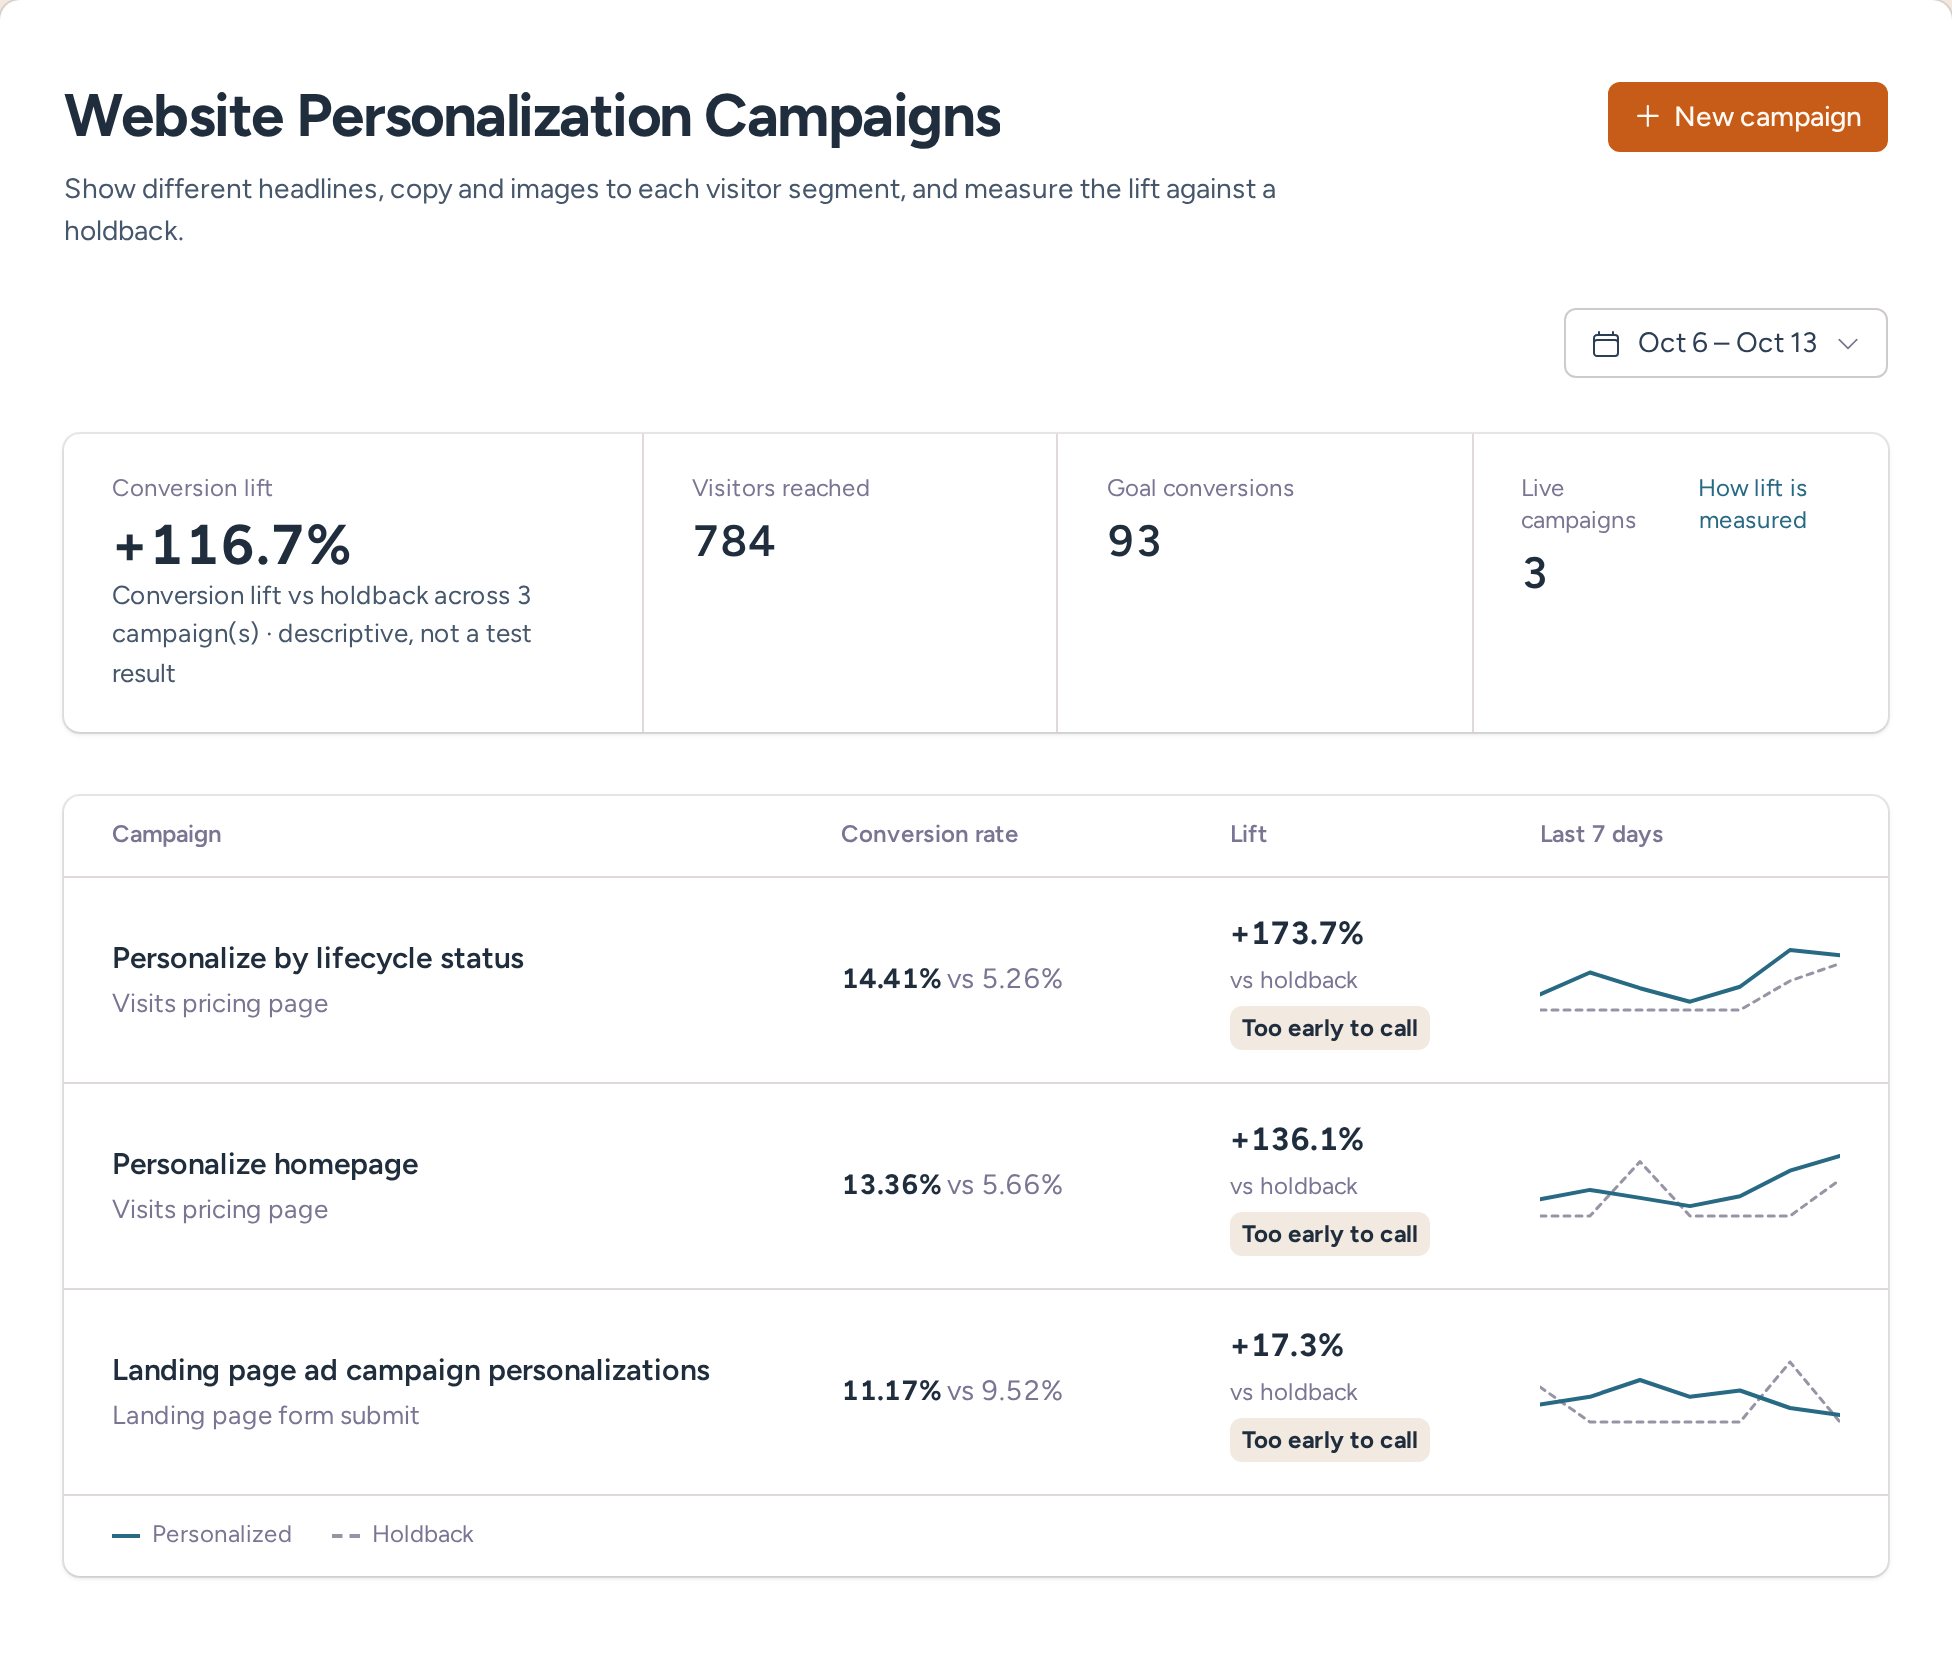1952x1658 pixels.
Task: Click the 14.41% vs 5.26% conversion rate
Action: coord(952,978)
